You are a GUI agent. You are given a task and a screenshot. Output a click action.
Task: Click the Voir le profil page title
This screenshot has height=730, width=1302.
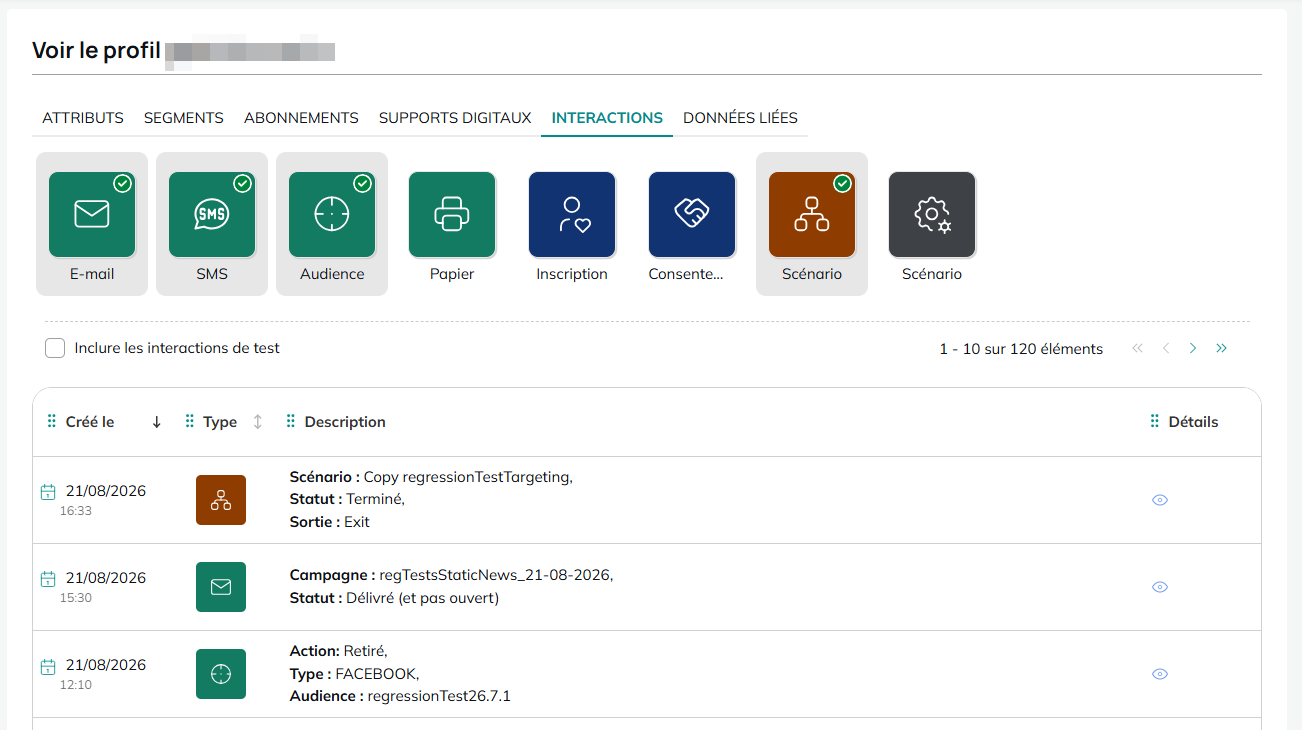click(x=96, y=50)
